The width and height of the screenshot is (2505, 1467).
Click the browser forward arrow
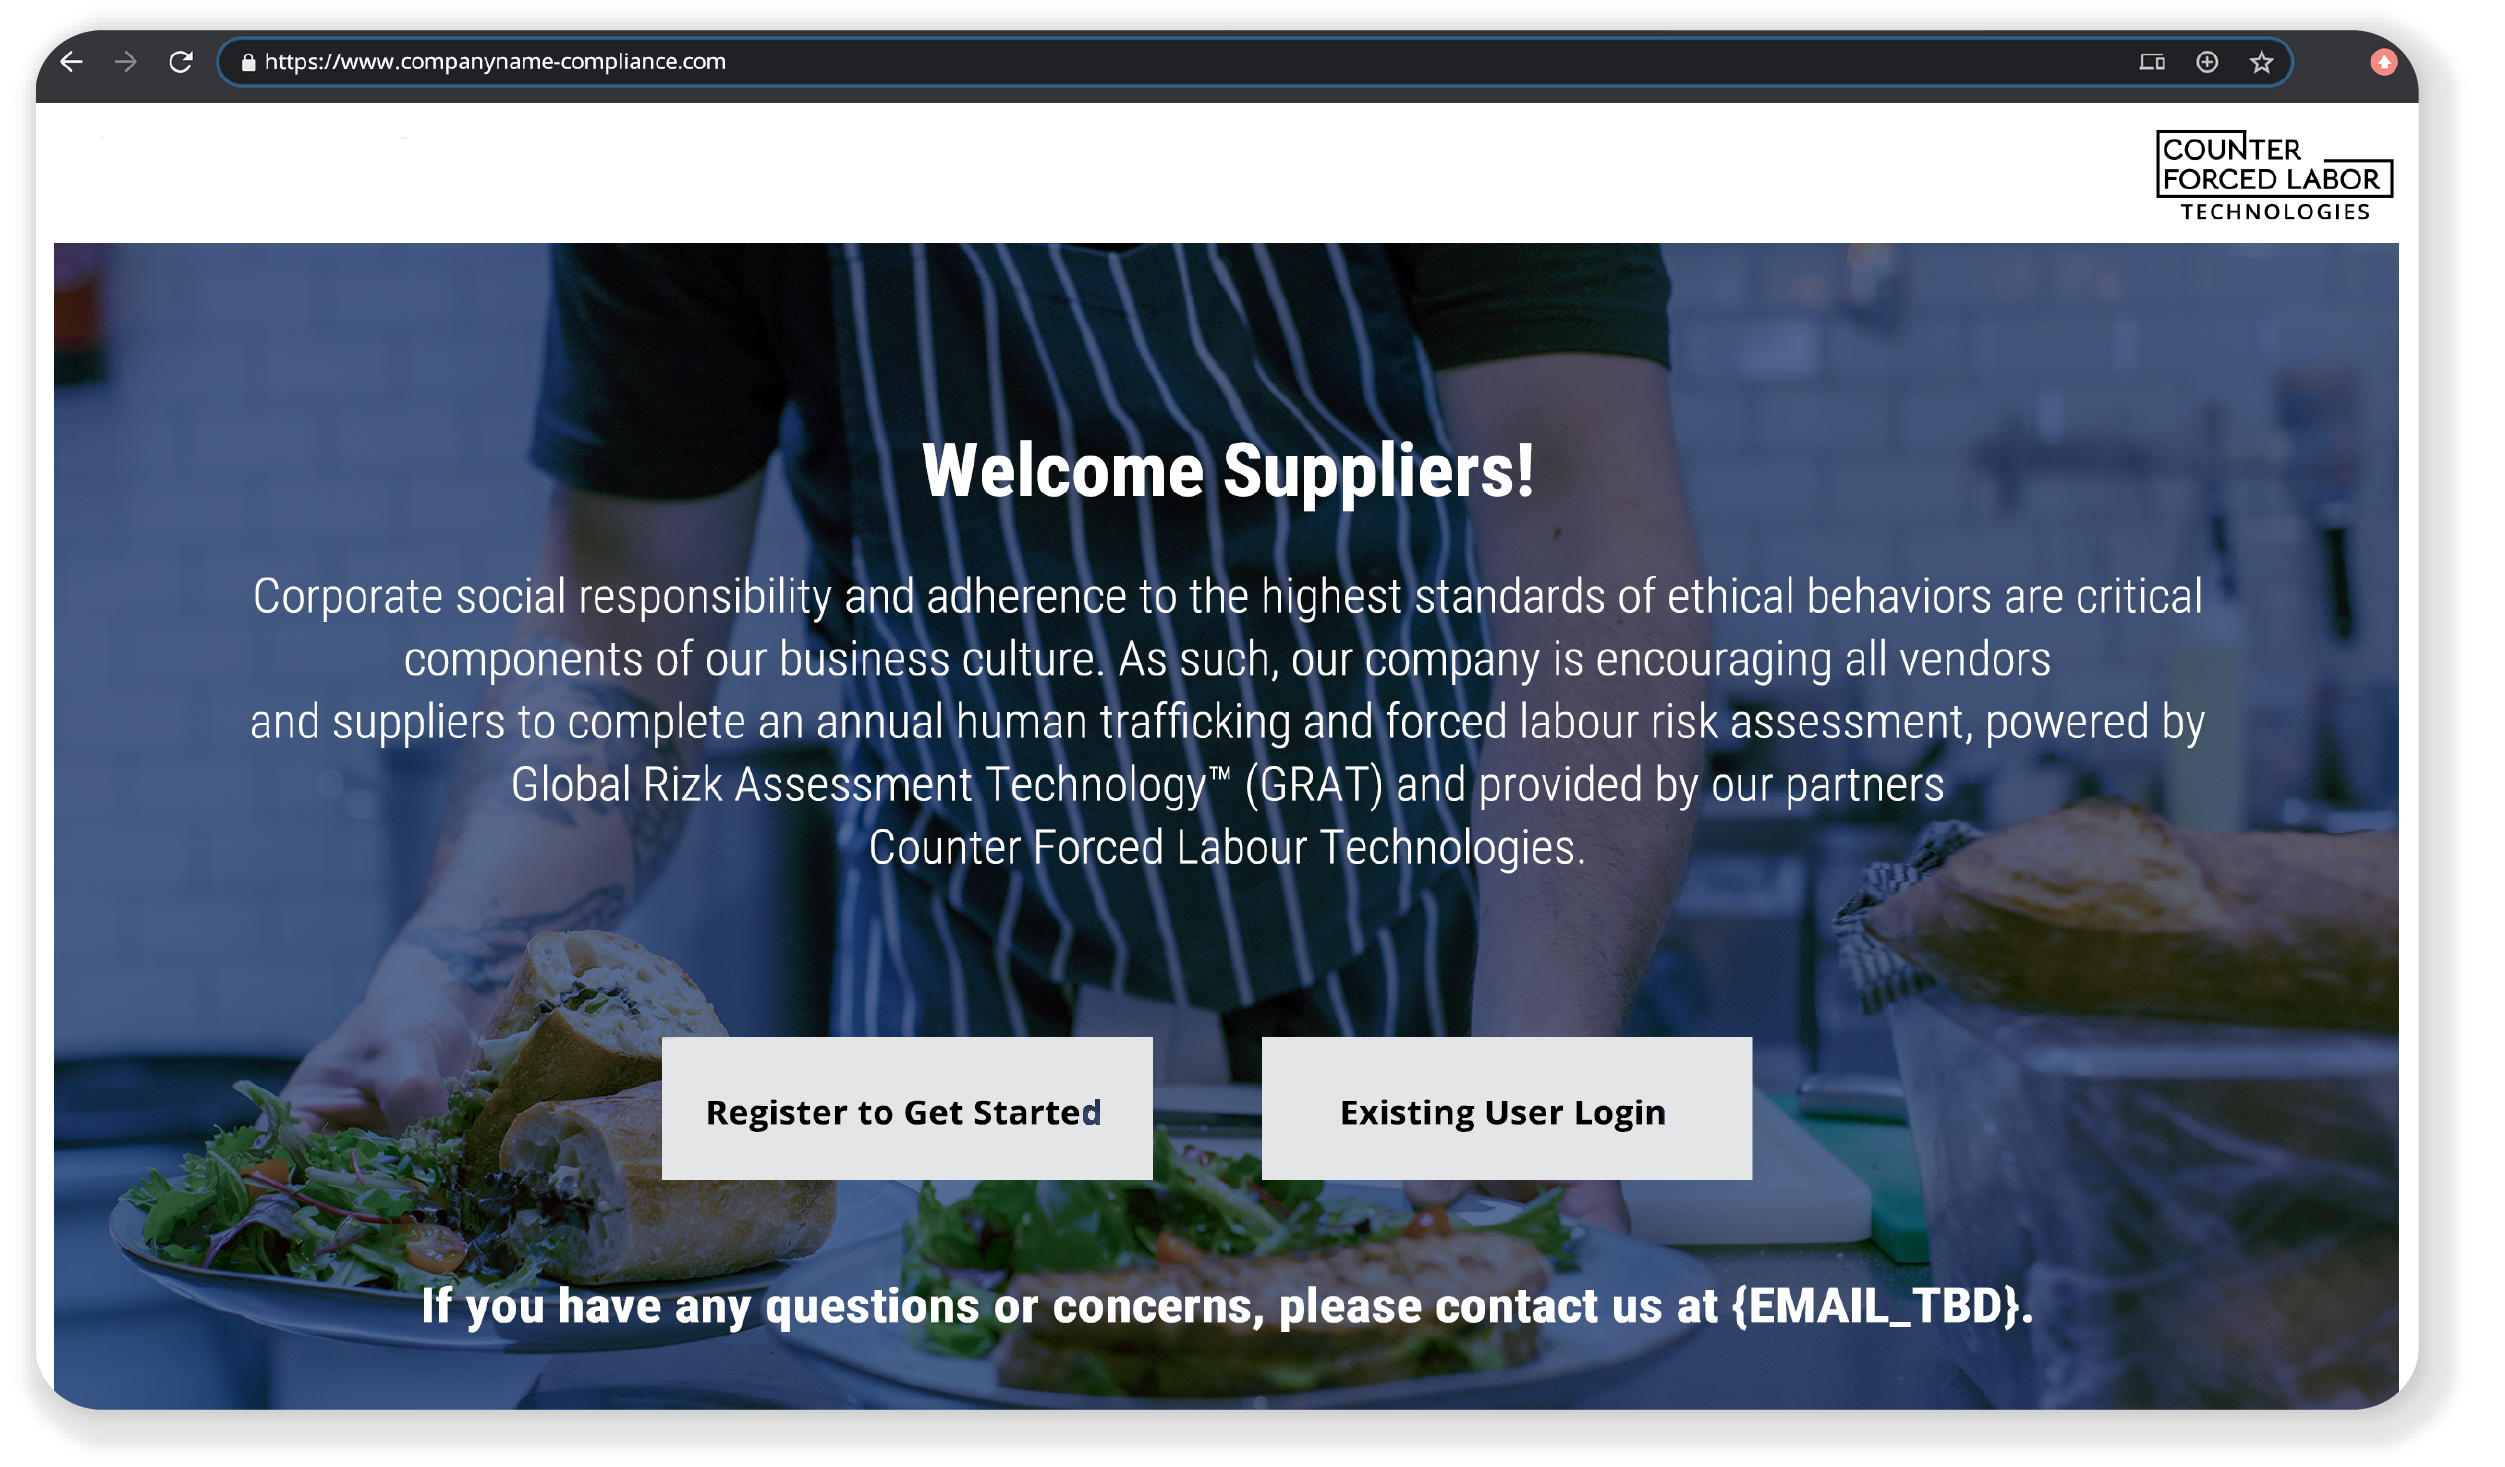click(126, 62)
